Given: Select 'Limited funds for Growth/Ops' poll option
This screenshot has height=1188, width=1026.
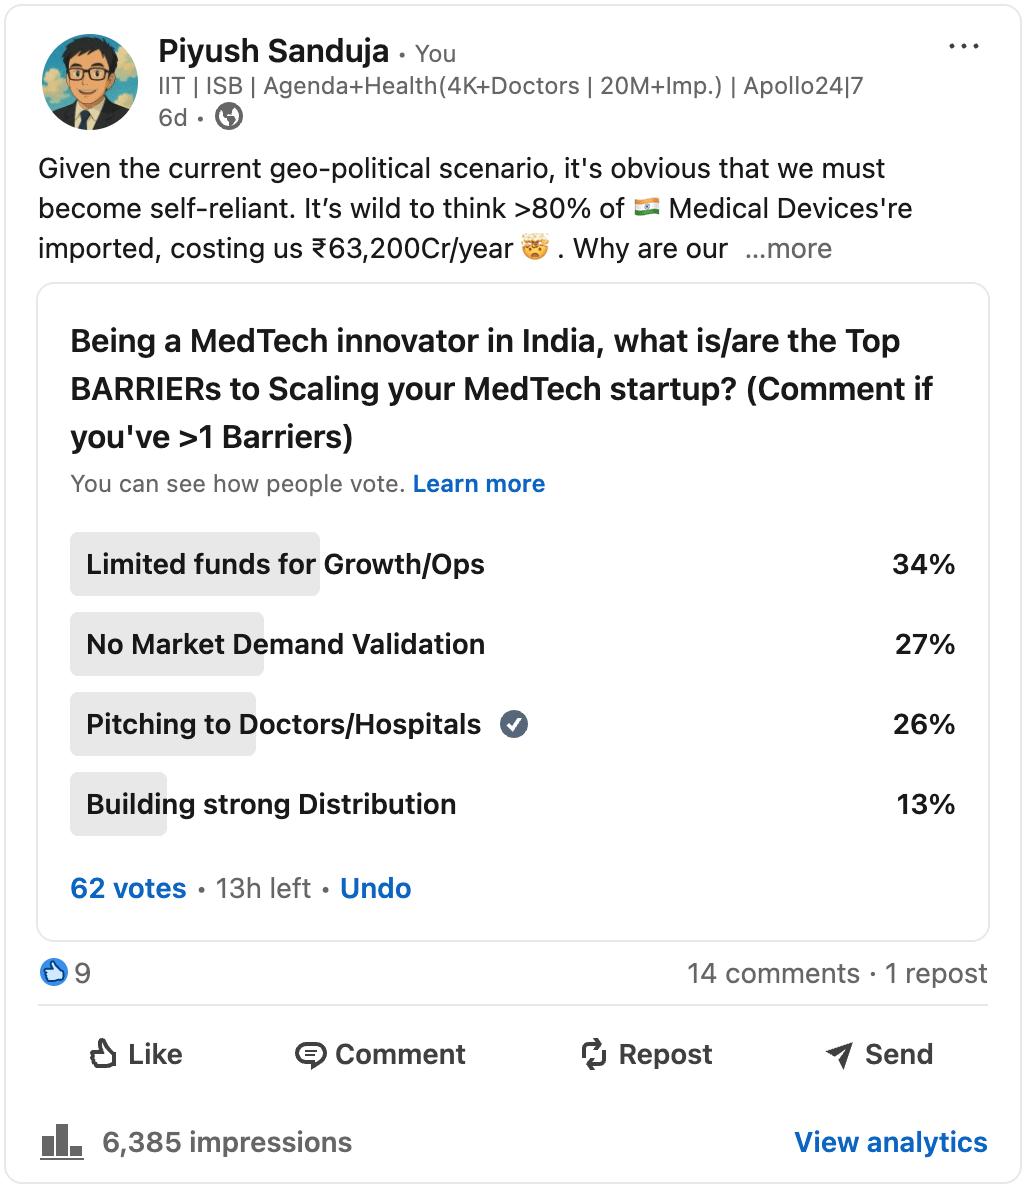Looking at the screenshot, I should pos(285,564).
